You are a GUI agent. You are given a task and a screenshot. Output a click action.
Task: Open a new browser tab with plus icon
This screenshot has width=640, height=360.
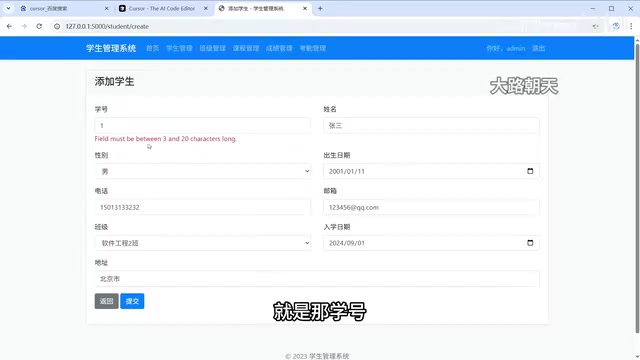[320, 8]
